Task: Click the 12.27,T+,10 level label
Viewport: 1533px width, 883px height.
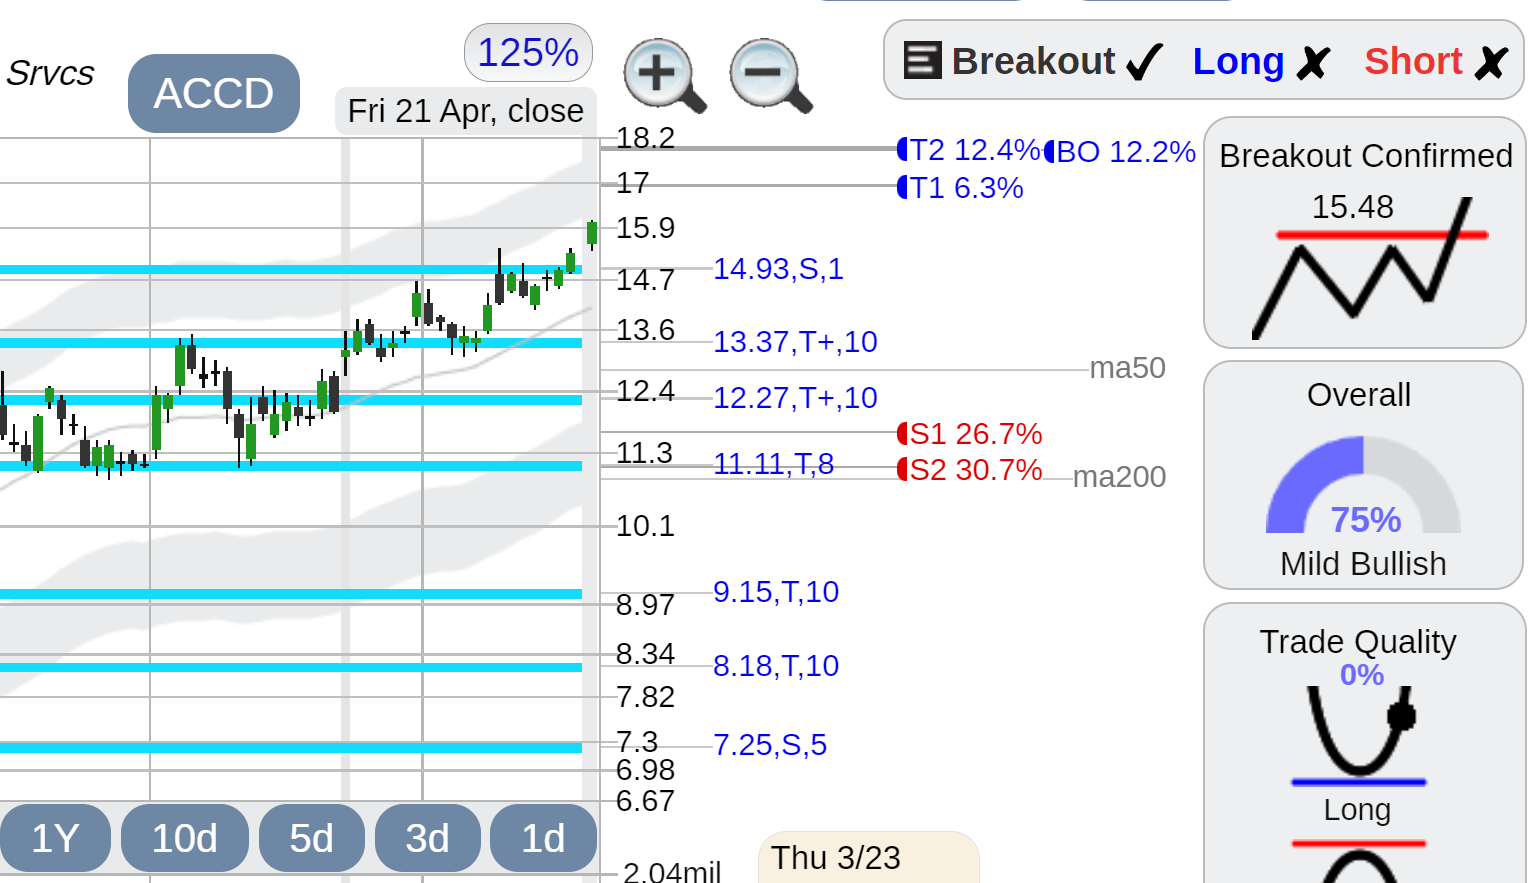Action: 795,398
